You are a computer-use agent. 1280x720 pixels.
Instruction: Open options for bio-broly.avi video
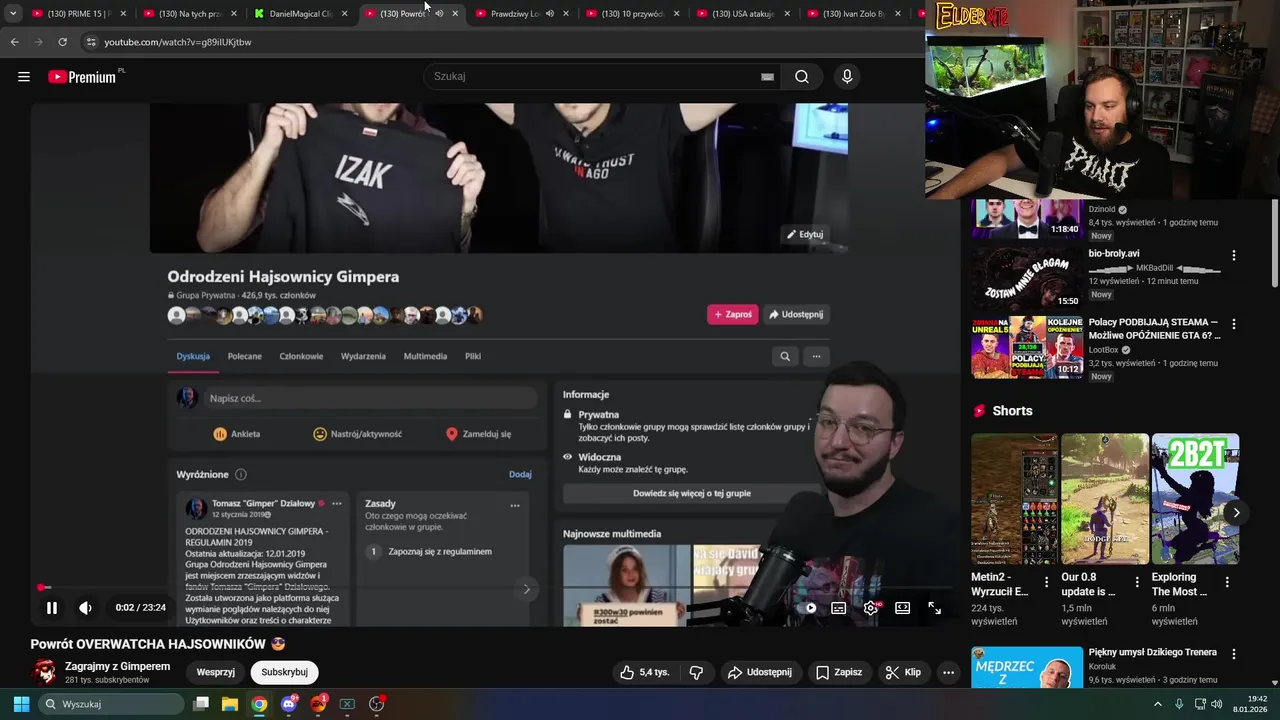[1234, 256]
